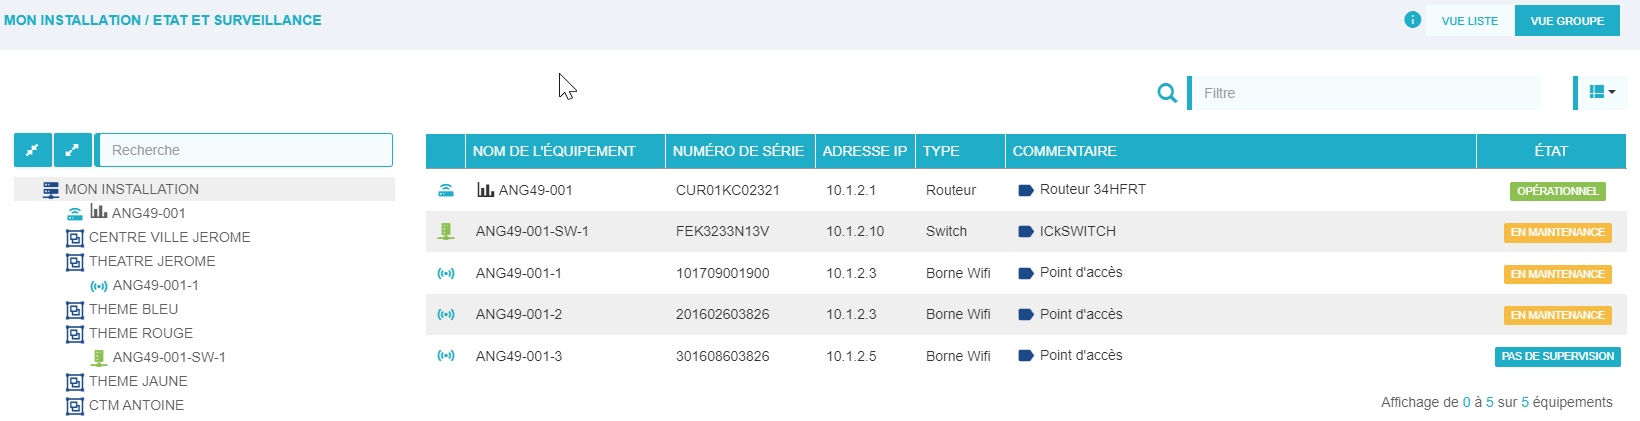
Task: Switch to Vue Liste view
Action: pos(1469,21)
